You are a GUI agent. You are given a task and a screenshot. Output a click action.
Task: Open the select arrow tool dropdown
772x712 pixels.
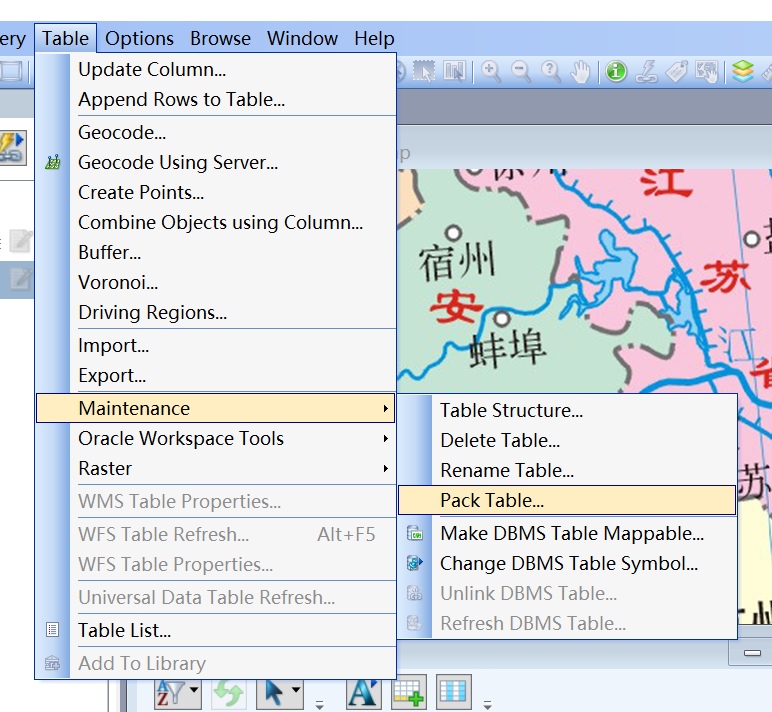(296, 690)
